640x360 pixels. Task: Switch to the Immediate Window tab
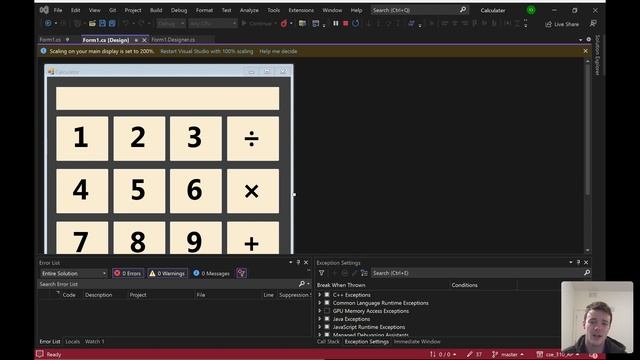(x=417, y=341)
